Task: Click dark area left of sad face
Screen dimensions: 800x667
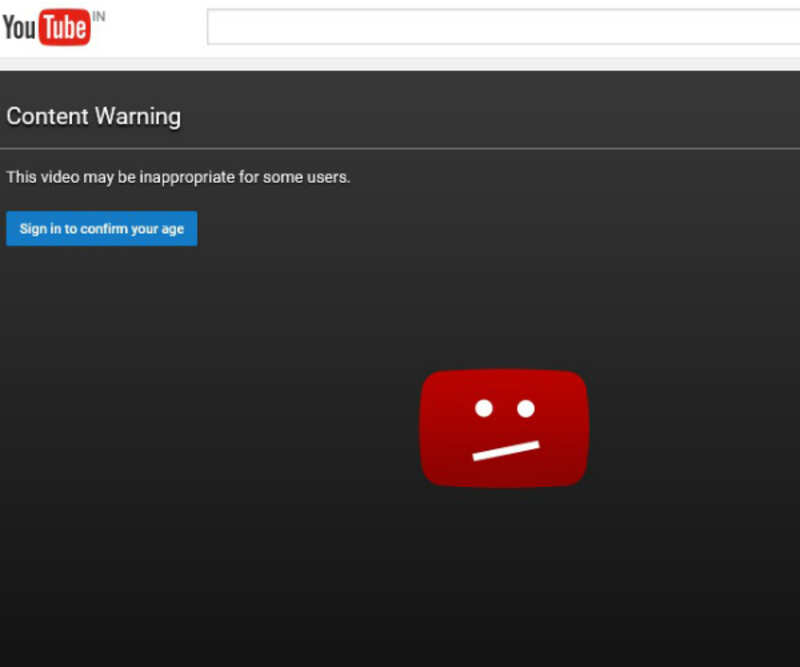Action: click(200, 430)
